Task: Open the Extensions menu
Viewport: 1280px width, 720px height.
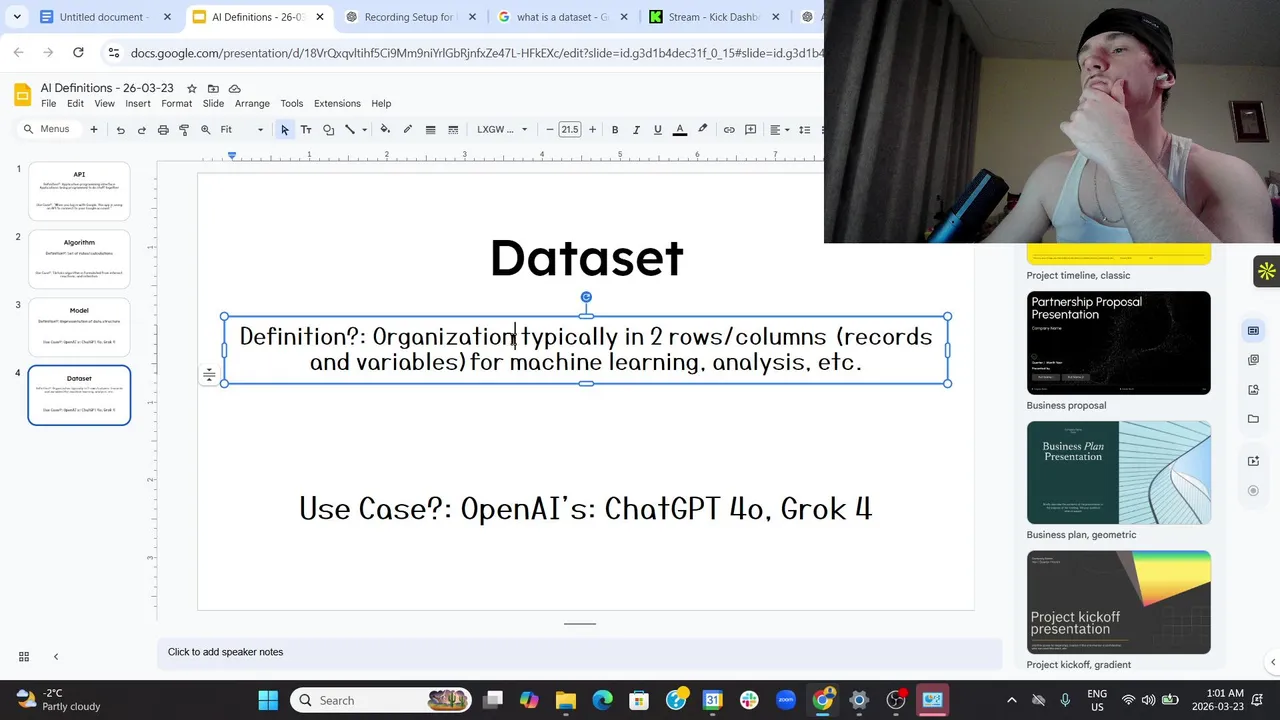Action: (337, 103)
